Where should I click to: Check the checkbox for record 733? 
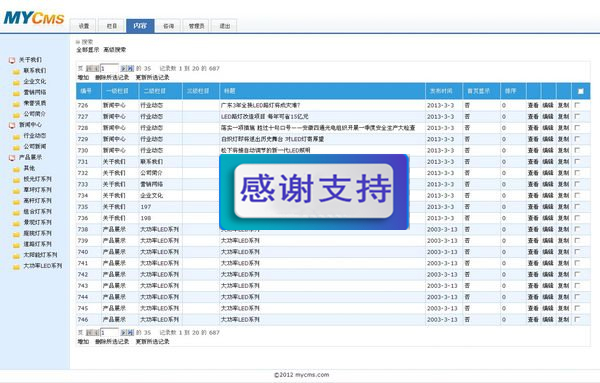coord(577,184)
